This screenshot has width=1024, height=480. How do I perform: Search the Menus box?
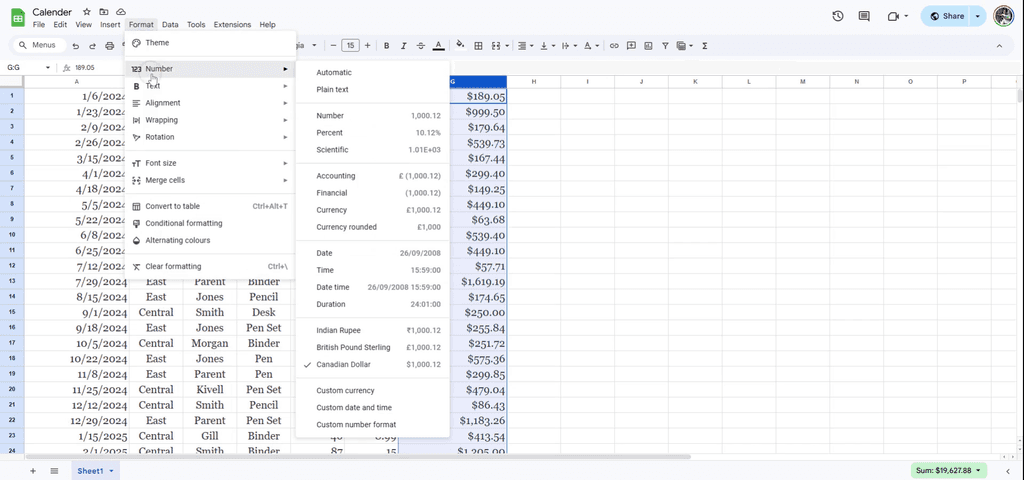(x=40, y=46)
